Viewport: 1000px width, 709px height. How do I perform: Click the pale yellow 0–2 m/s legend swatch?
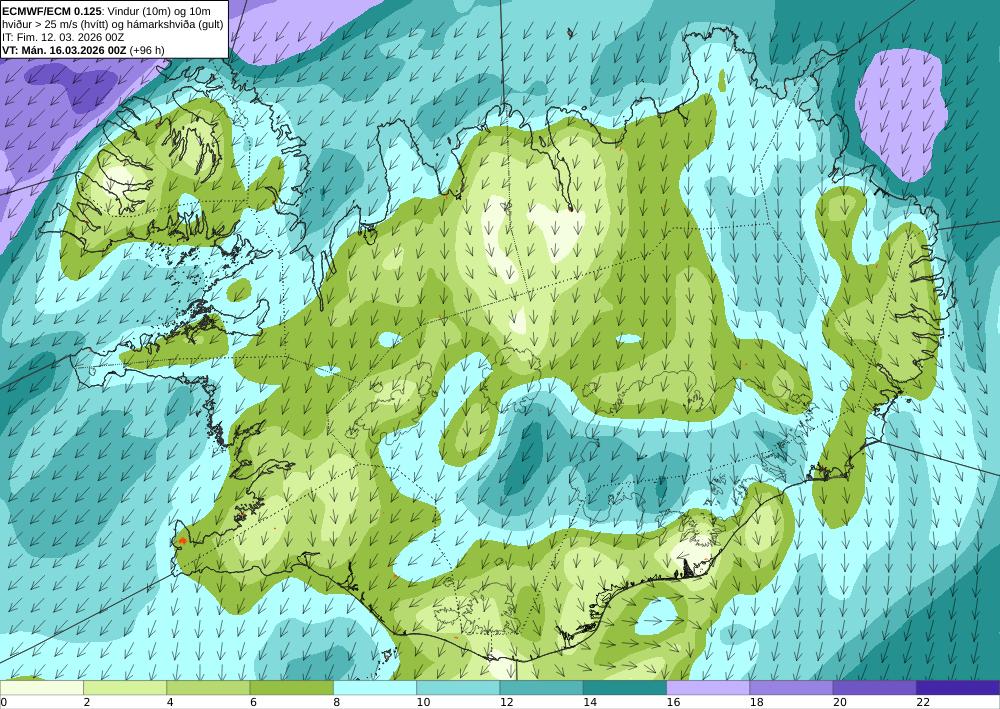41,688
